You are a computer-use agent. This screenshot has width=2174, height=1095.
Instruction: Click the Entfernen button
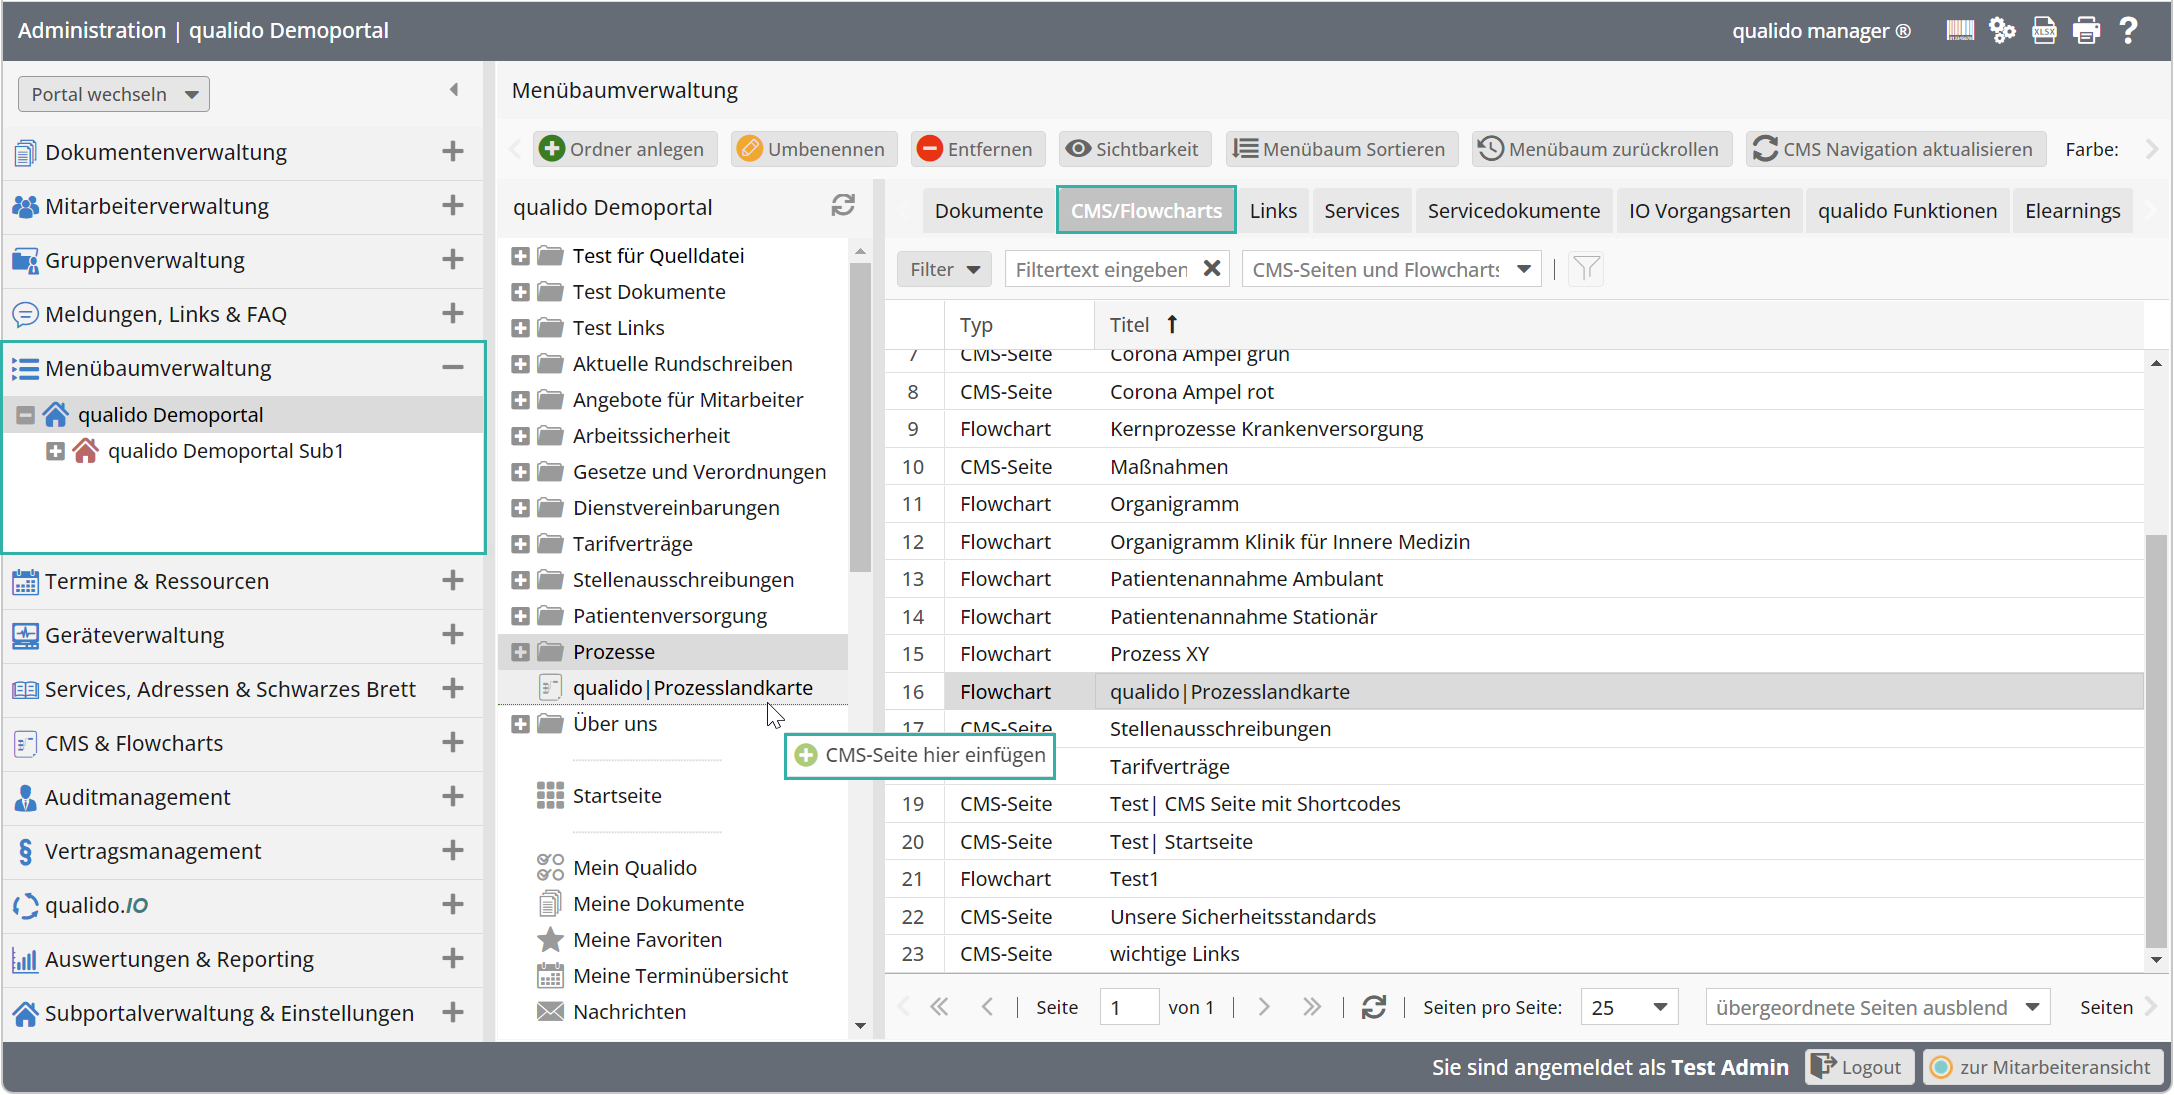point(977,149)
